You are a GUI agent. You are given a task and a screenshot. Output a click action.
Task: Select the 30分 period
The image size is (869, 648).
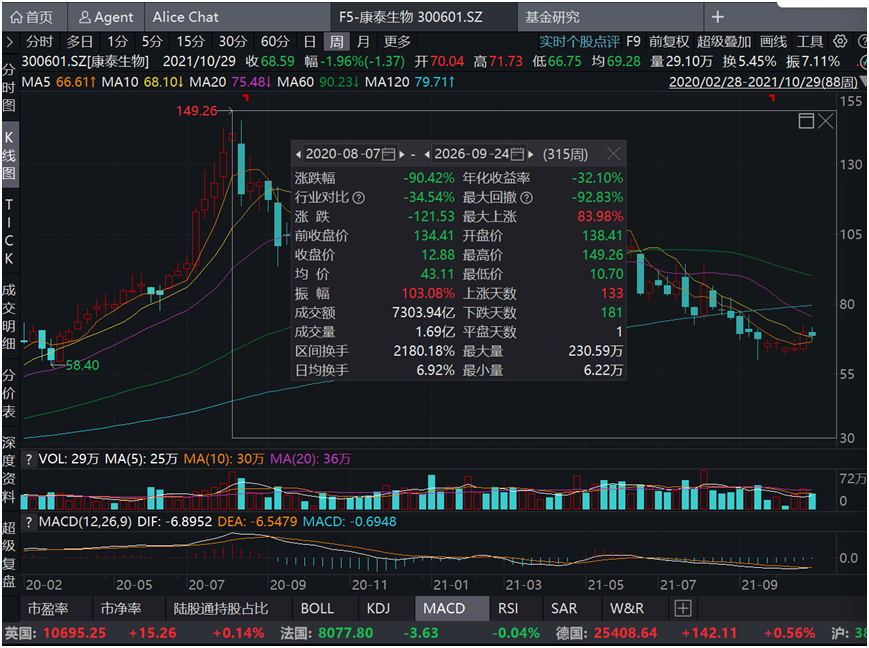point(232,42)
